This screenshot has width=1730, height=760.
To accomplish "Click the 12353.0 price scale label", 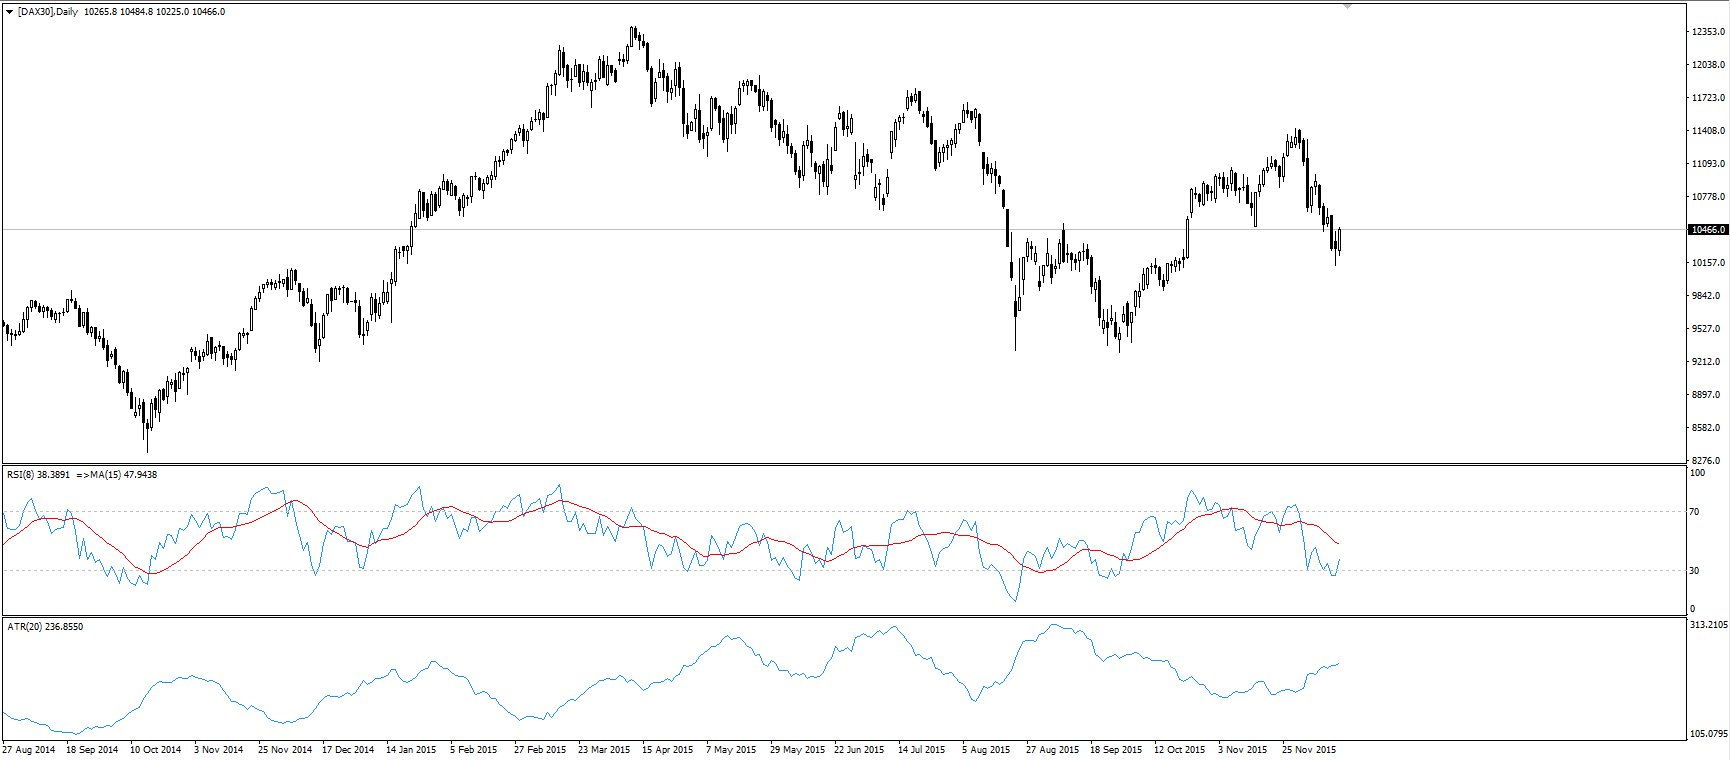I will 1708,32.
